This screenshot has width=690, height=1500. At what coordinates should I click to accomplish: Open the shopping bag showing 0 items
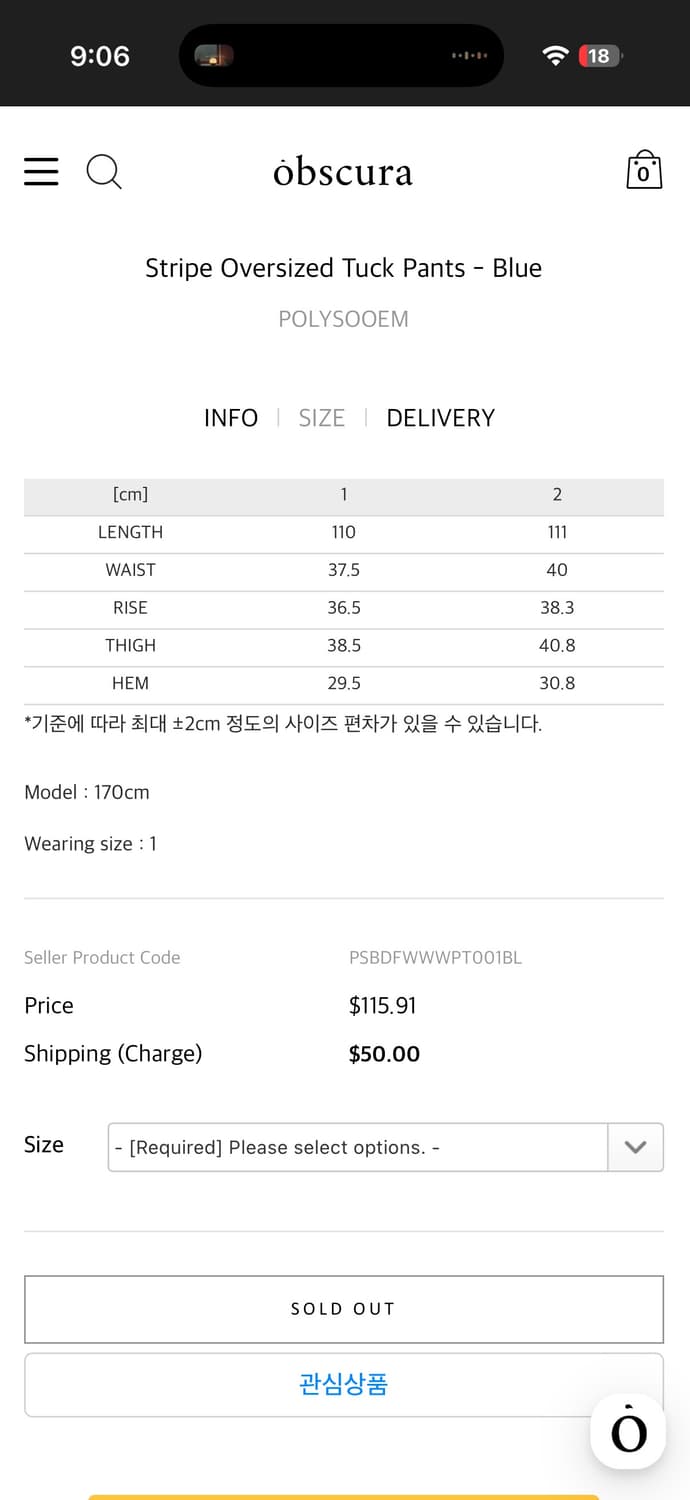[x=644, y=169]
